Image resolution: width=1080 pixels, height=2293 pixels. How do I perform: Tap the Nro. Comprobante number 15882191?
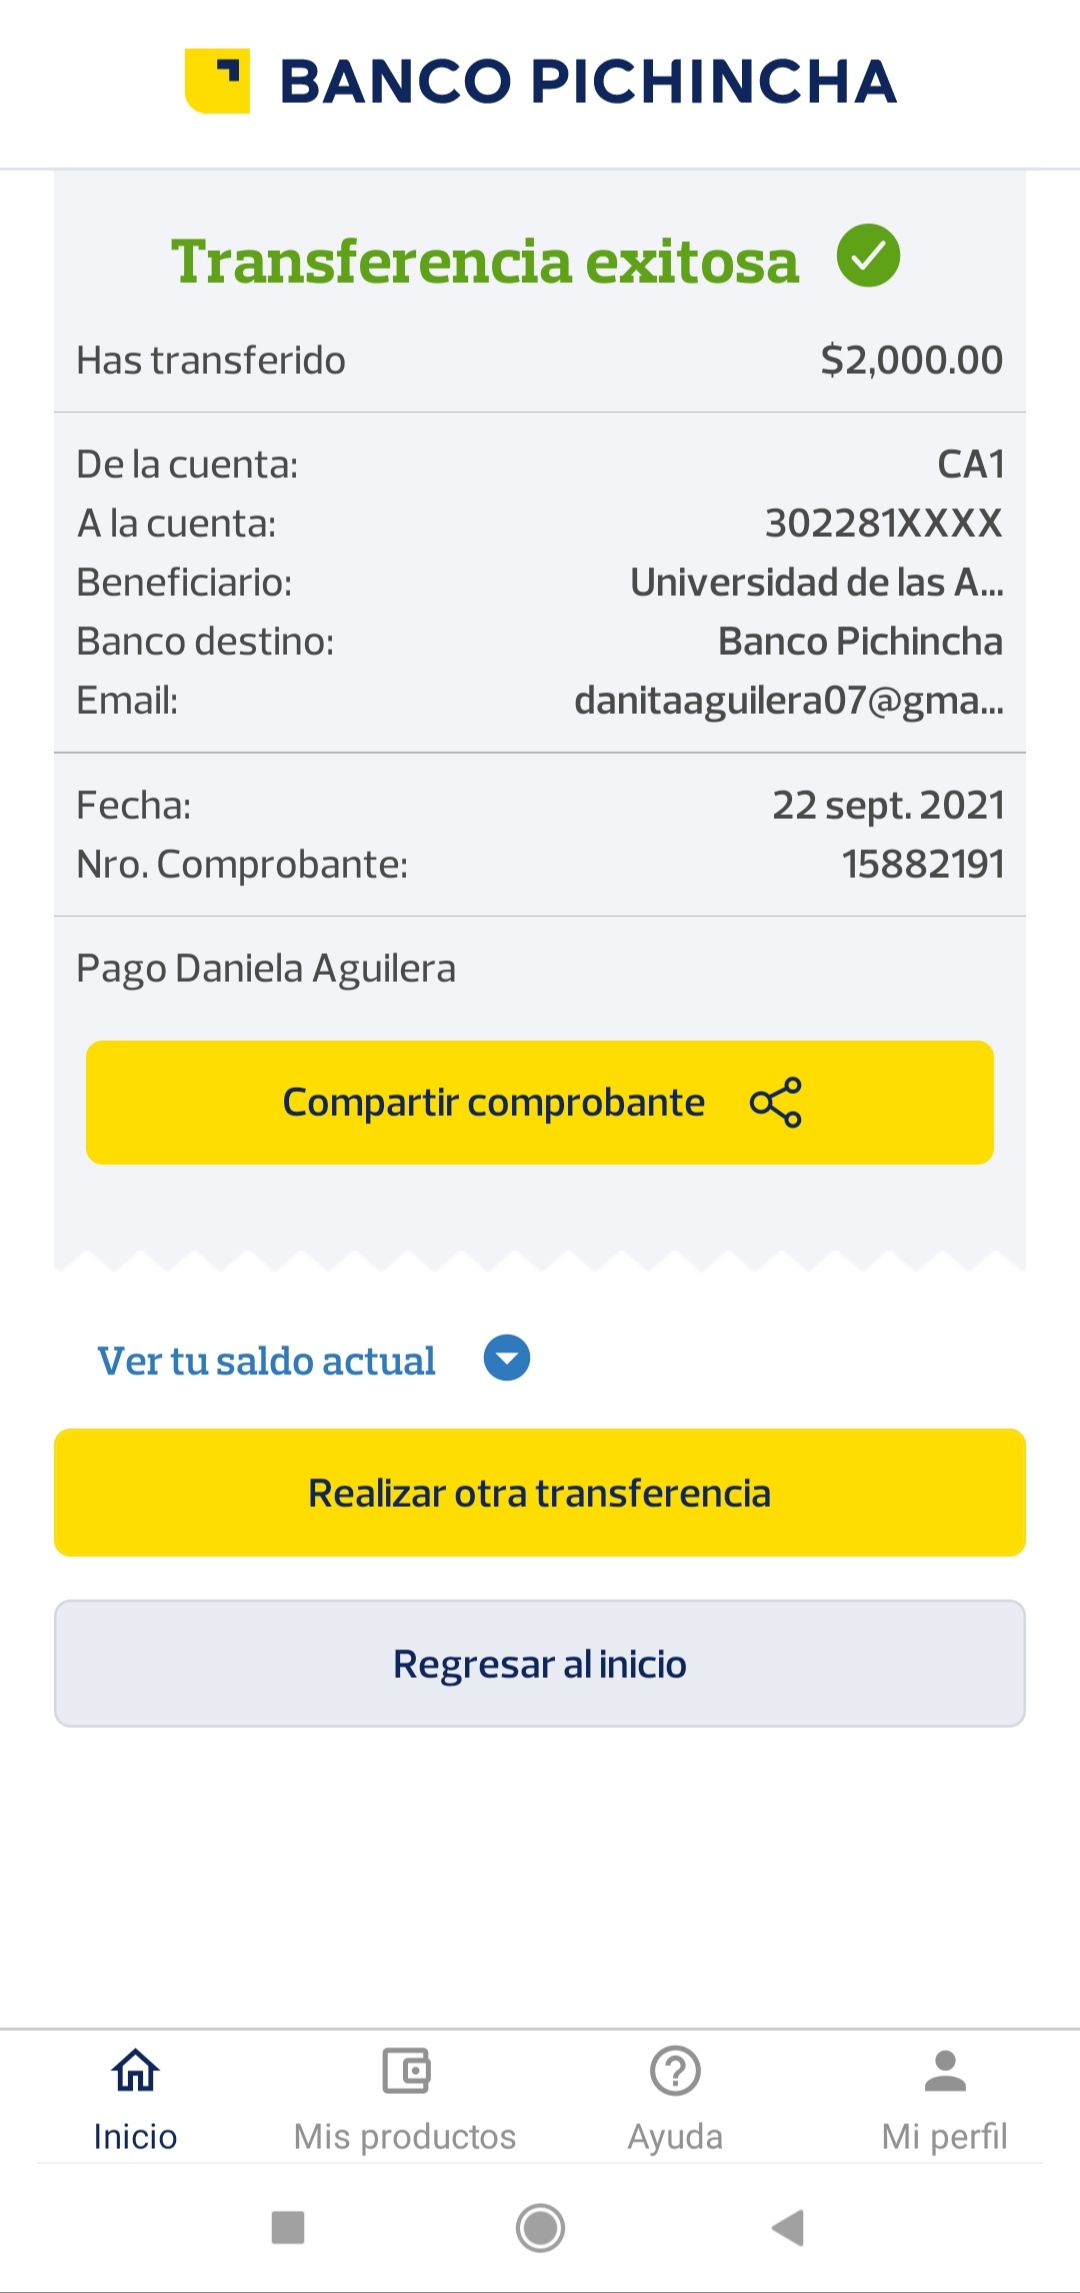point(923,864)
